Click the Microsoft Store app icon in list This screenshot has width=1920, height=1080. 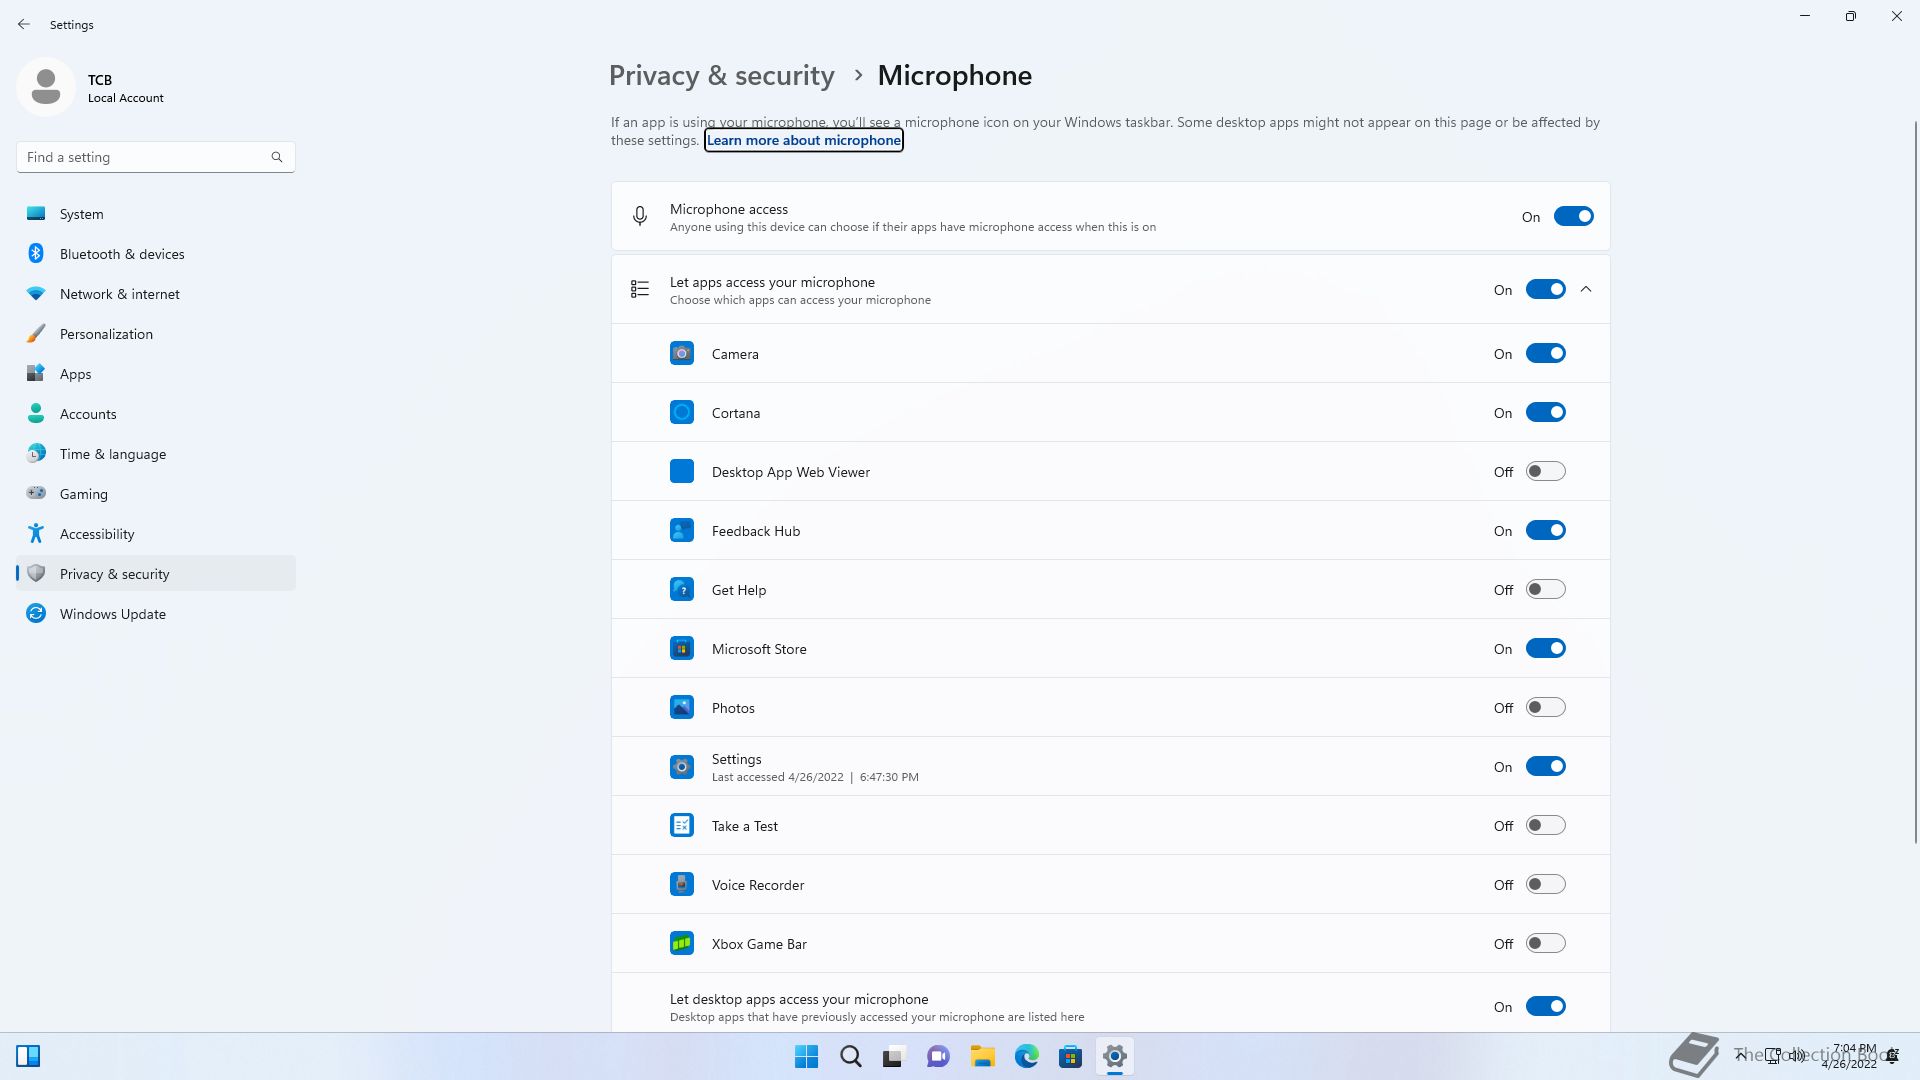pos(682,649)
